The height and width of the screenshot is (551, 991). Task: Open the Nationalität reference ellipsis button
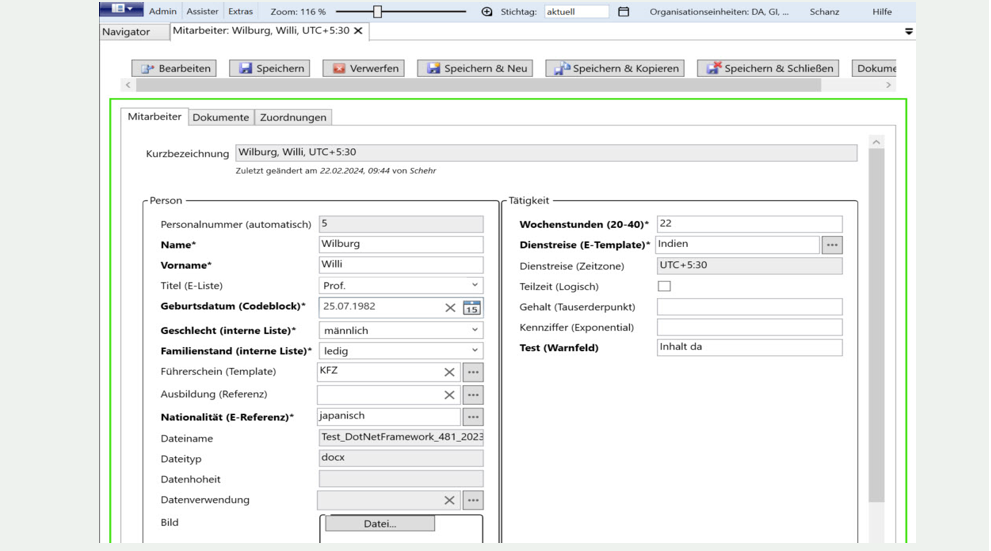pyautogui.click(x=473, y=417)
